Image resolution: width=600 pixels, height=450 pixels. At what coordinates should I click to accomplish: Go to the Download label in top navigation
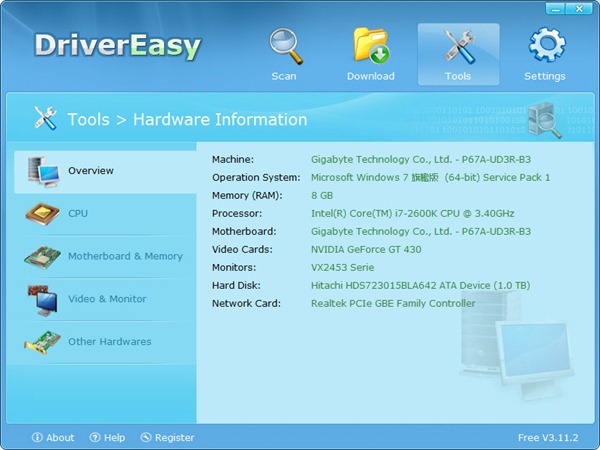click(x=371, y=76)
